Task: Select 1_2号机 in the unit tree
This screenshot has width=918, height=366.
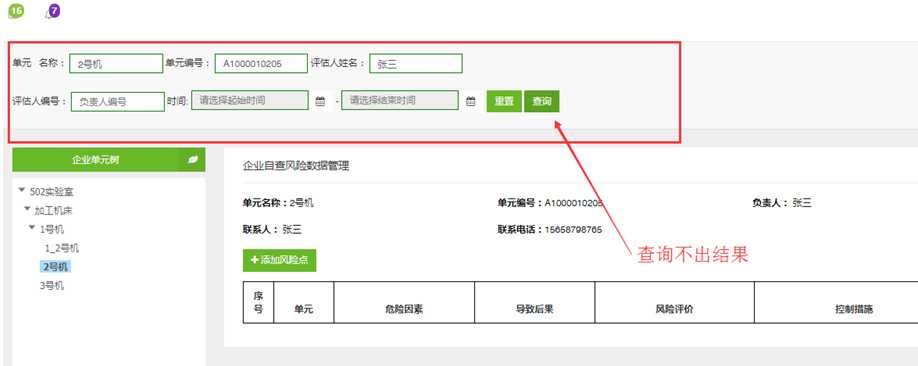Action: coord(62,248)
